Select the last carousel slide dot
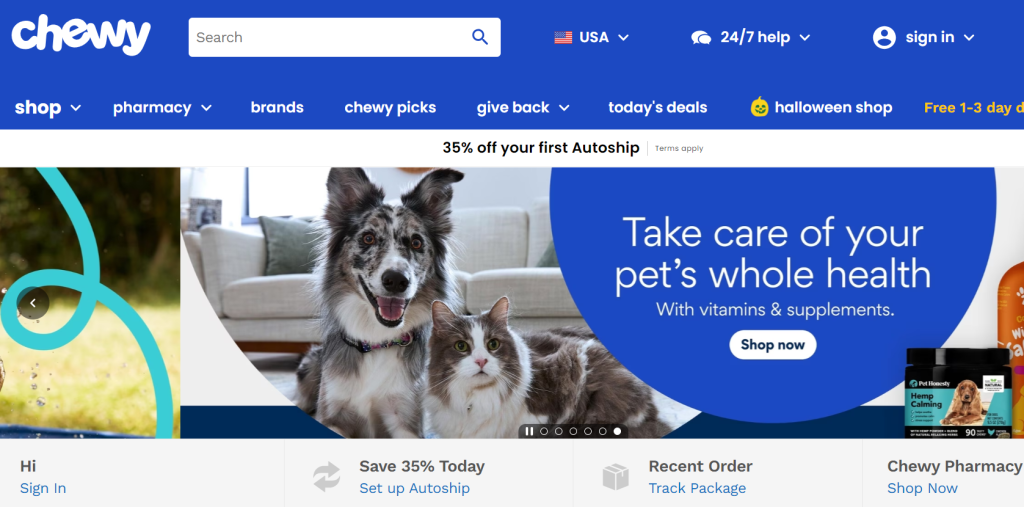The height and width of the screenshot is (507, 1024). 617,431
